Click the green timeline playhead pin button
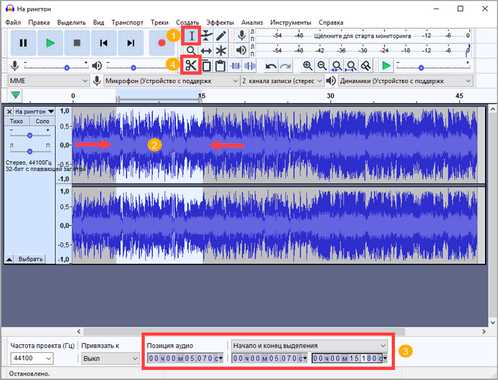Viewport: 498px width, 380px height. click(15, 95)
